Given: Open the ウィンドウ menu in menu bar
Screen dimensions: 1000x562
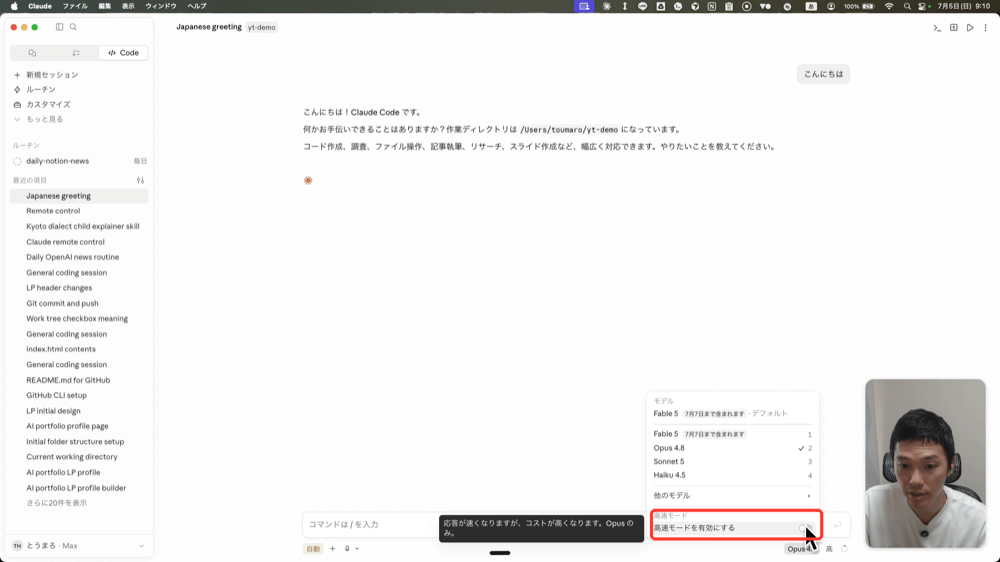Looking at the screenshot, I should tap(161, 6).
